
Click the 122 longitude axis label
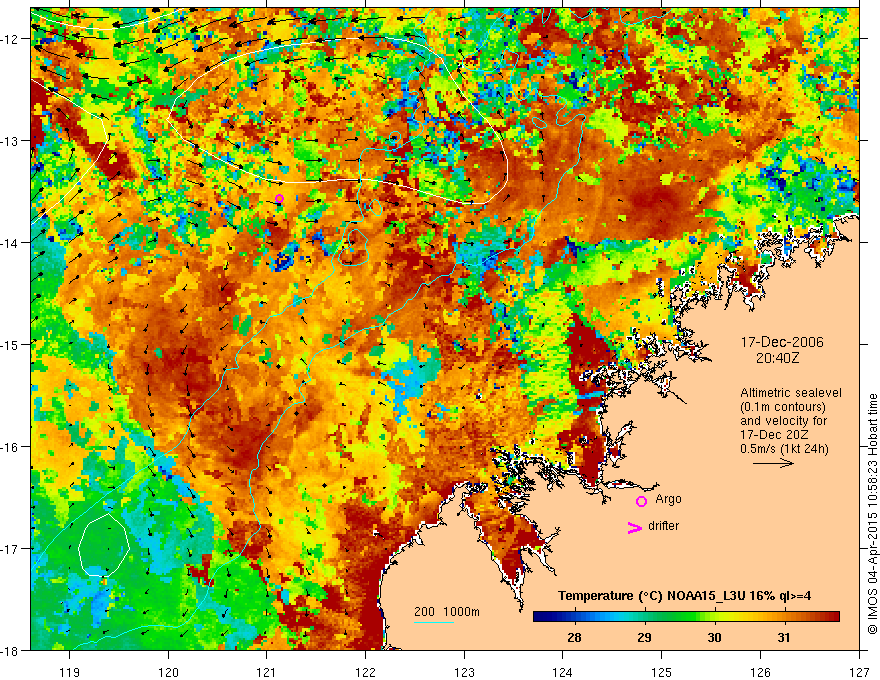(x=365, y=672)
